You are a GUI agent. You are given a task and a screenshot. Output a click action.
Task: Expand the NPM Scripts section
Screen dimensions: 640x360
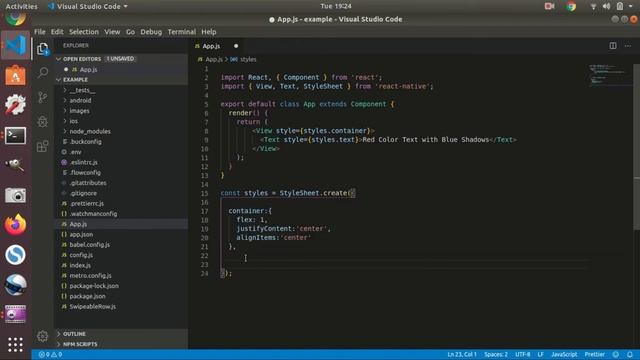tap(121, 344)
